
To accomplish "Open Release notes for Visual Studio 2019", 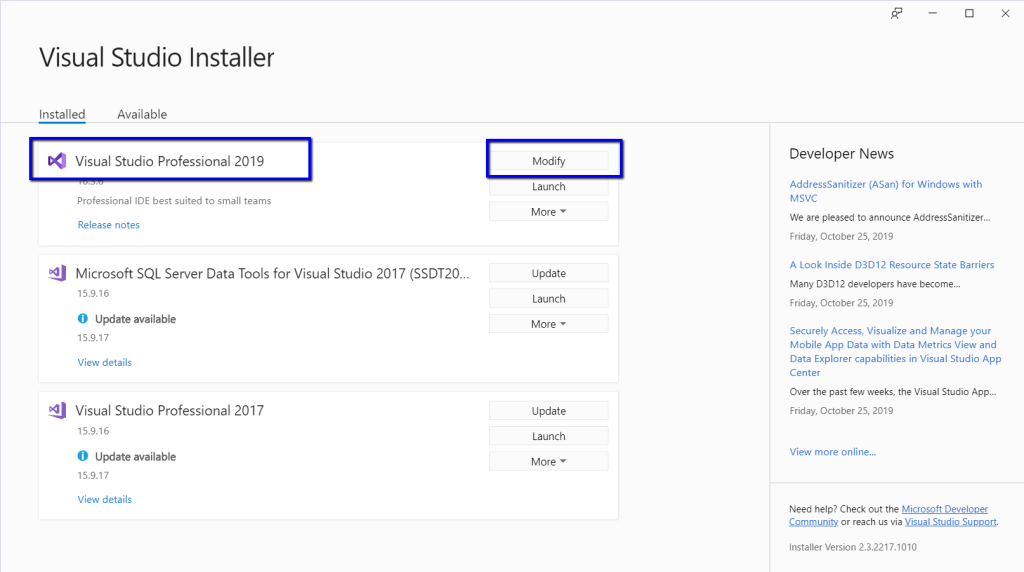I will 109,225.
